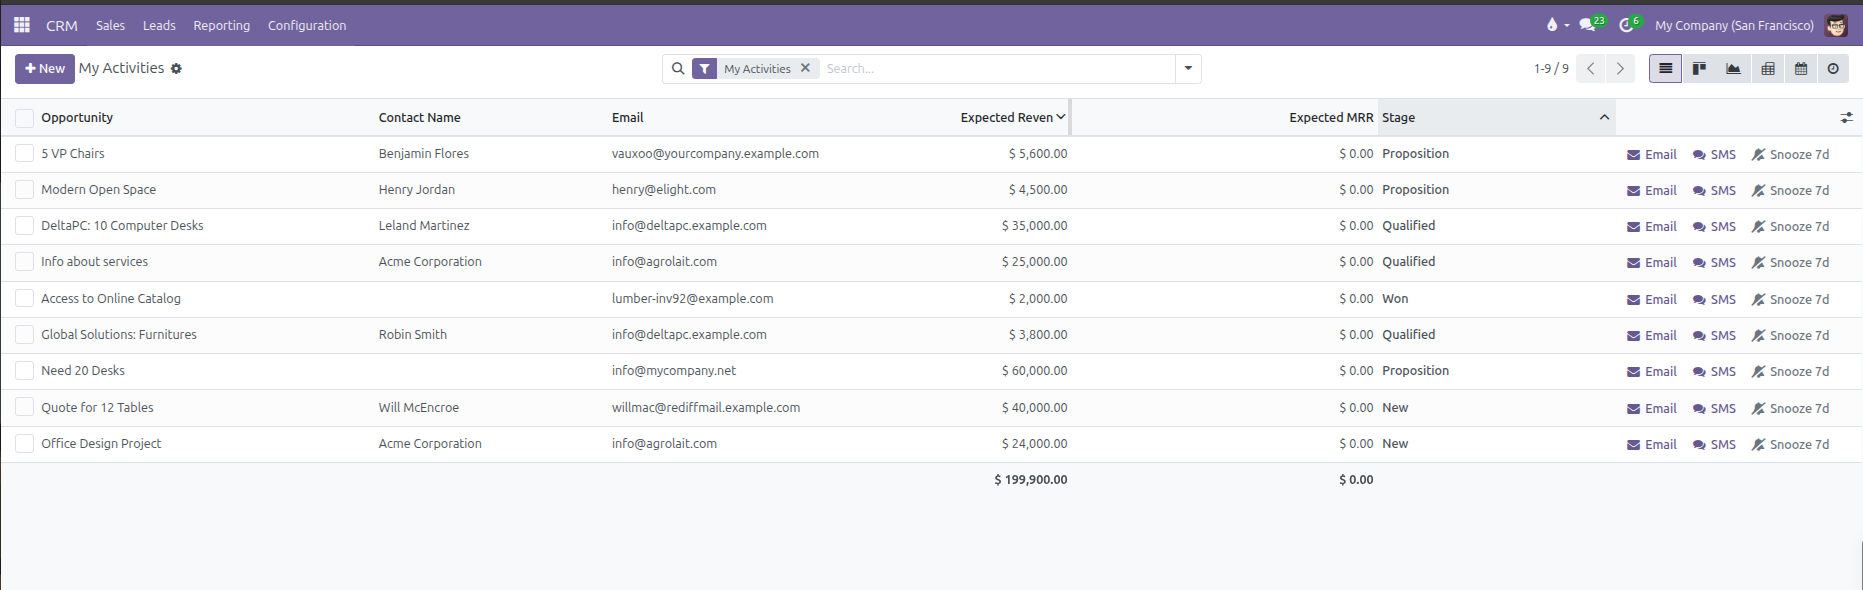Open the conversations messages icon
The width and height of the screenshot is (1863, 590).
pyautogui.click(x=1592, y=24)
